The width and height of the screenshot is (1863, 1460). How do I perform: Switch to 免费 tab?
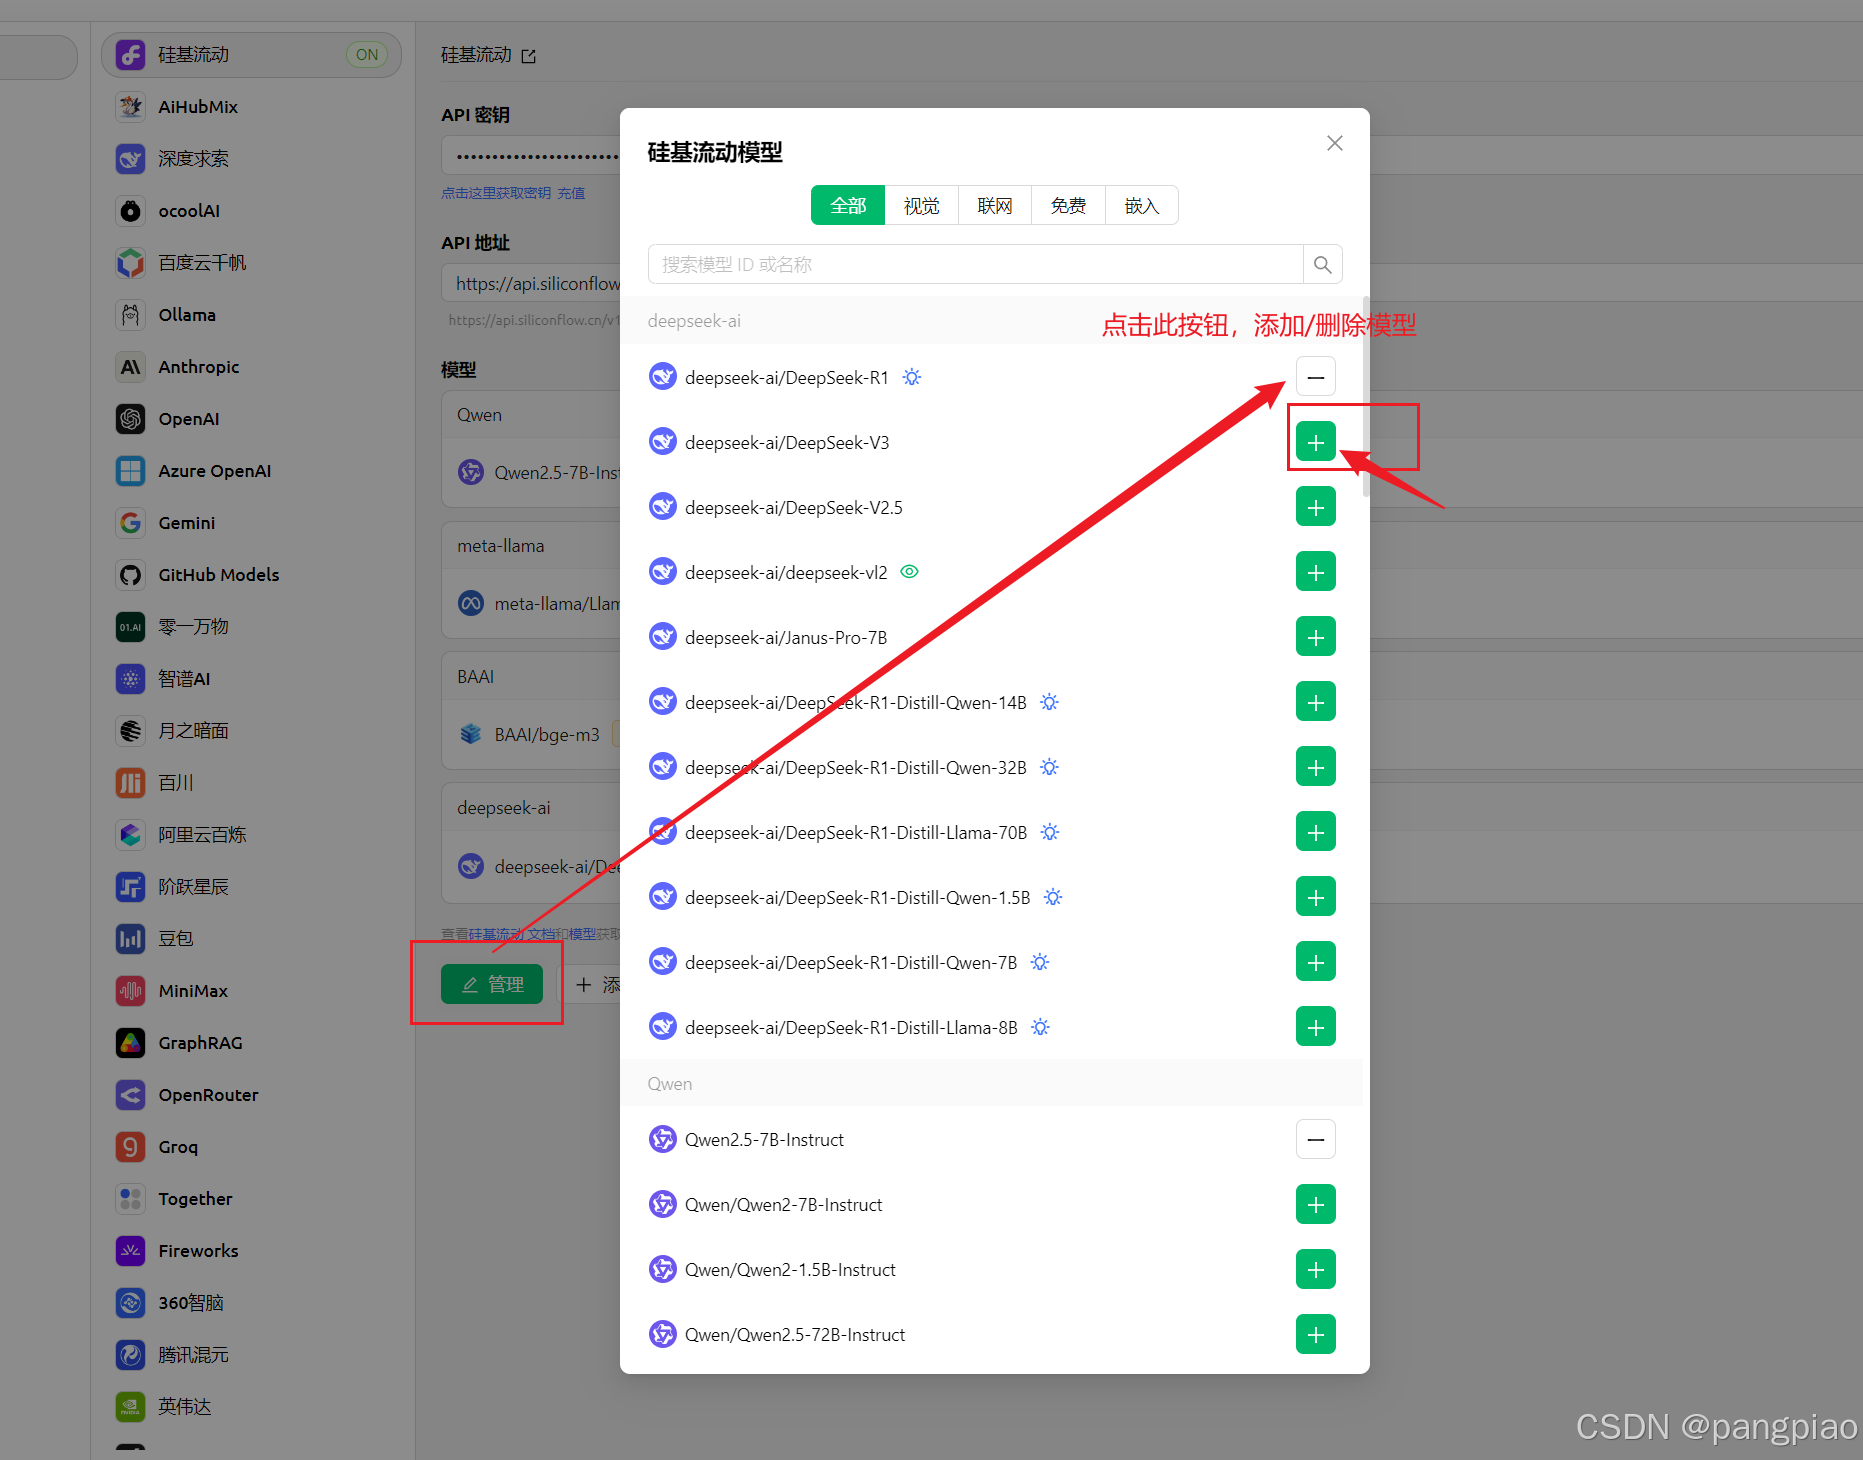(x=1068, y=205)
